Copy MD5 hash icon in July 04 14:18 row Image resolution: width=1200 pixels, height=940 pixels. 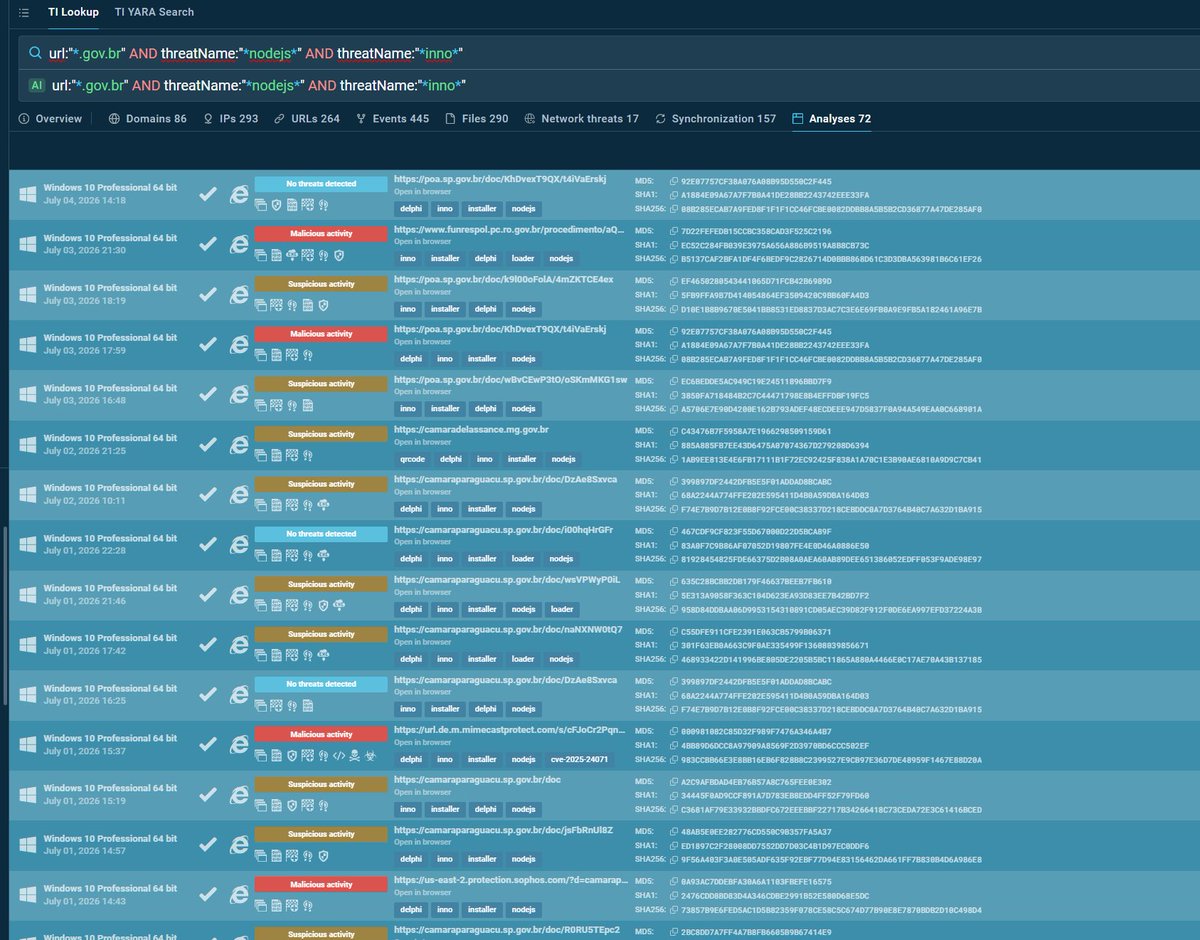pyautogui.click(x=674, y=182)
